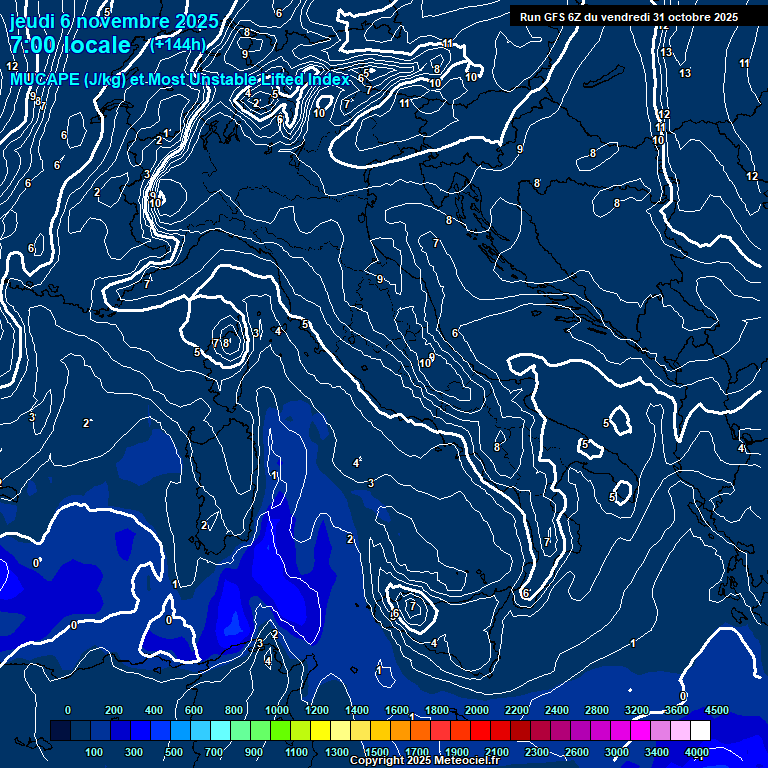Screen dimensions: 768x768
Task: Select the swatch between 3000 and 3200
Action: (x=620, y=730)
